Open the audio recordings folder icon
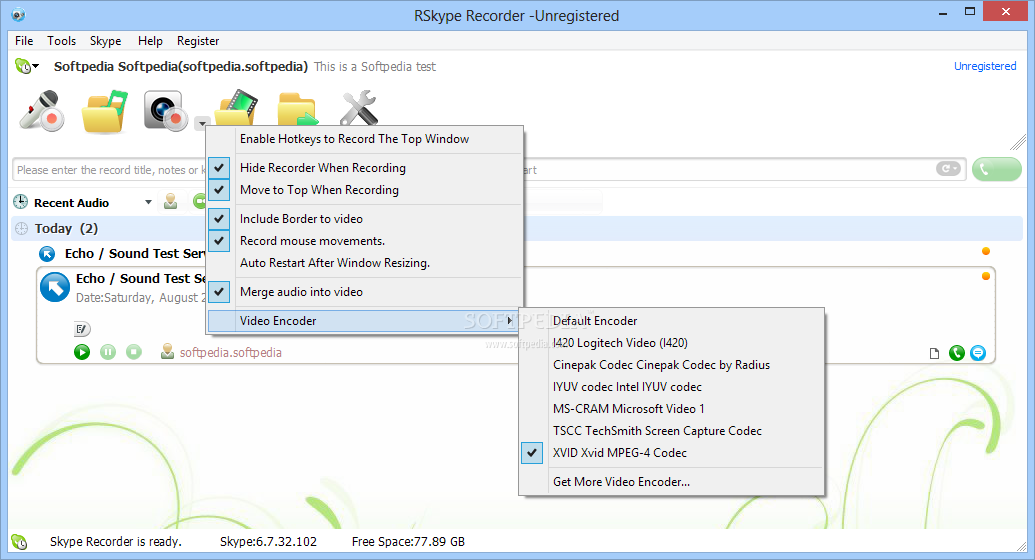The image size is (1035, 560). tap(104, 111)
